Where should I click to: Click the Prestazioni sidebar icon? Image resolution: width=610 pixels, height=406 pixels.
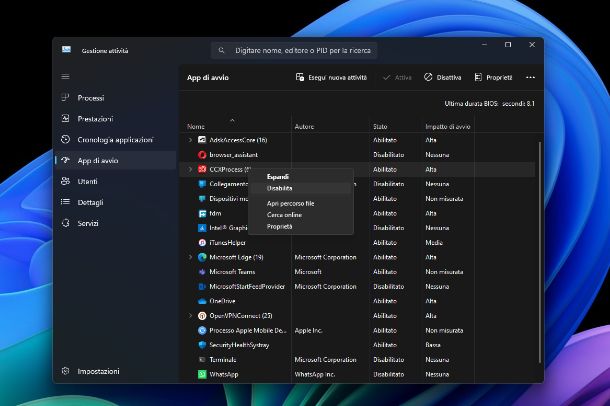[65, 119]
